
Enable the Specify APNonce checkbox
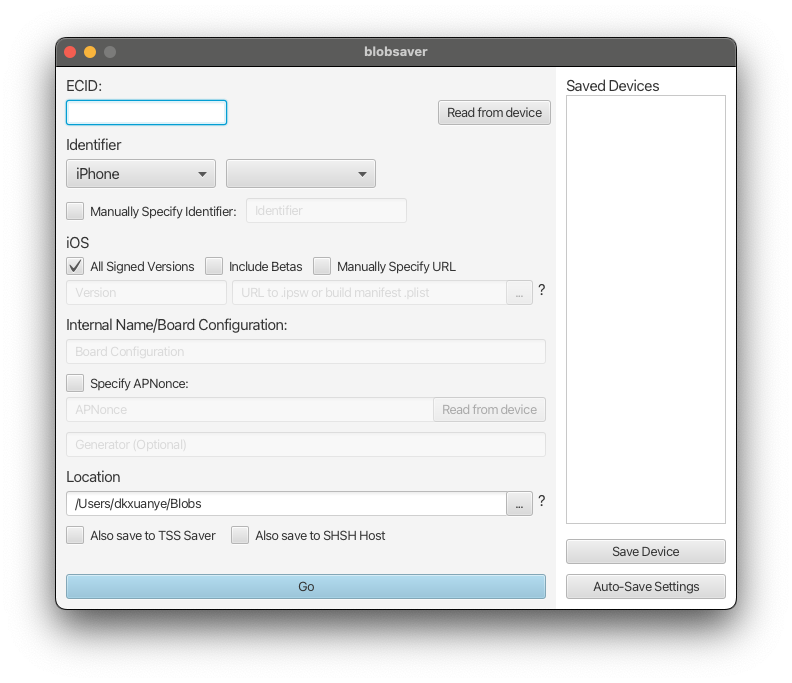click(x=75, y=383)
